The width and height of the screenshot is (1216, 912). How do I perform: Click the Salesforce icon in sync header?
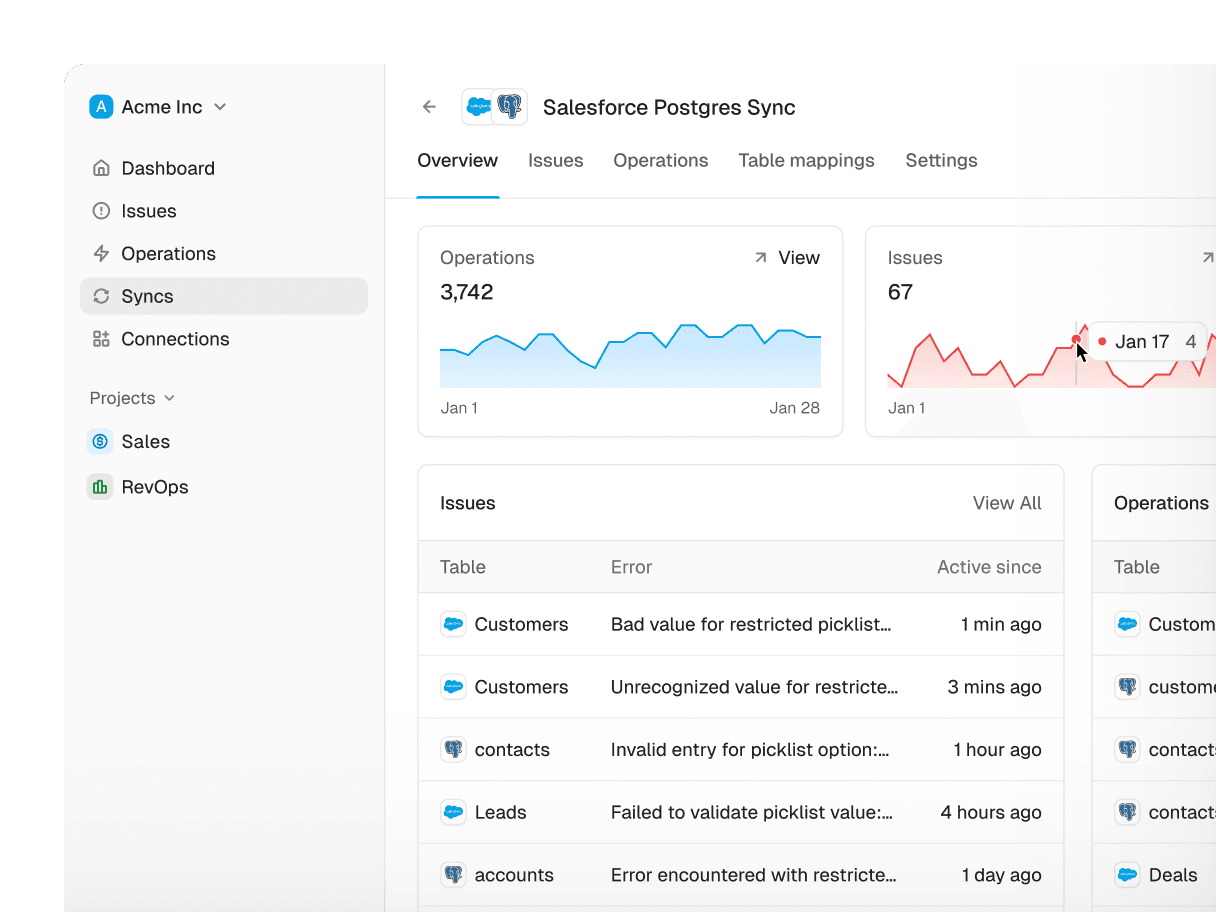(x=478, y=107)
